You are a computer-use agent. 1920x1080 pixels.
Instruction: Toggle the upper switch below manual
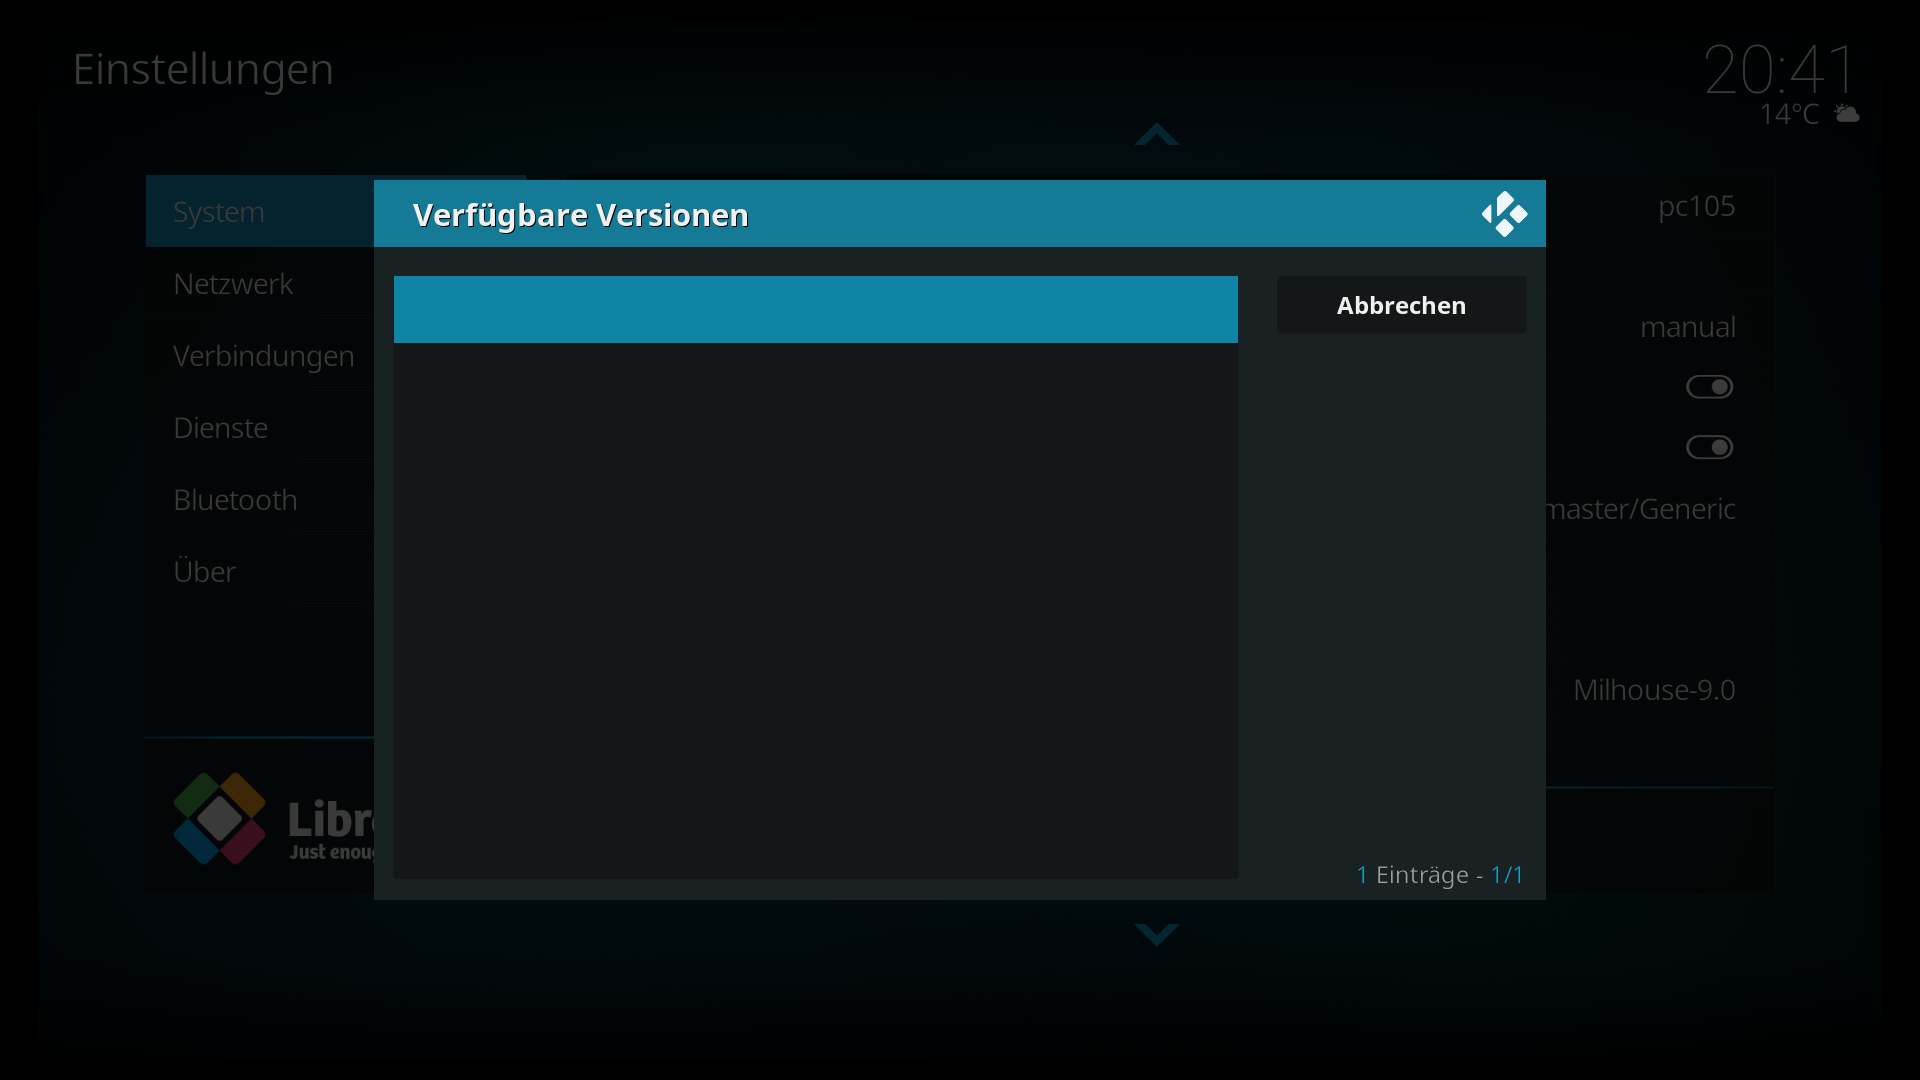[1709, 387]
